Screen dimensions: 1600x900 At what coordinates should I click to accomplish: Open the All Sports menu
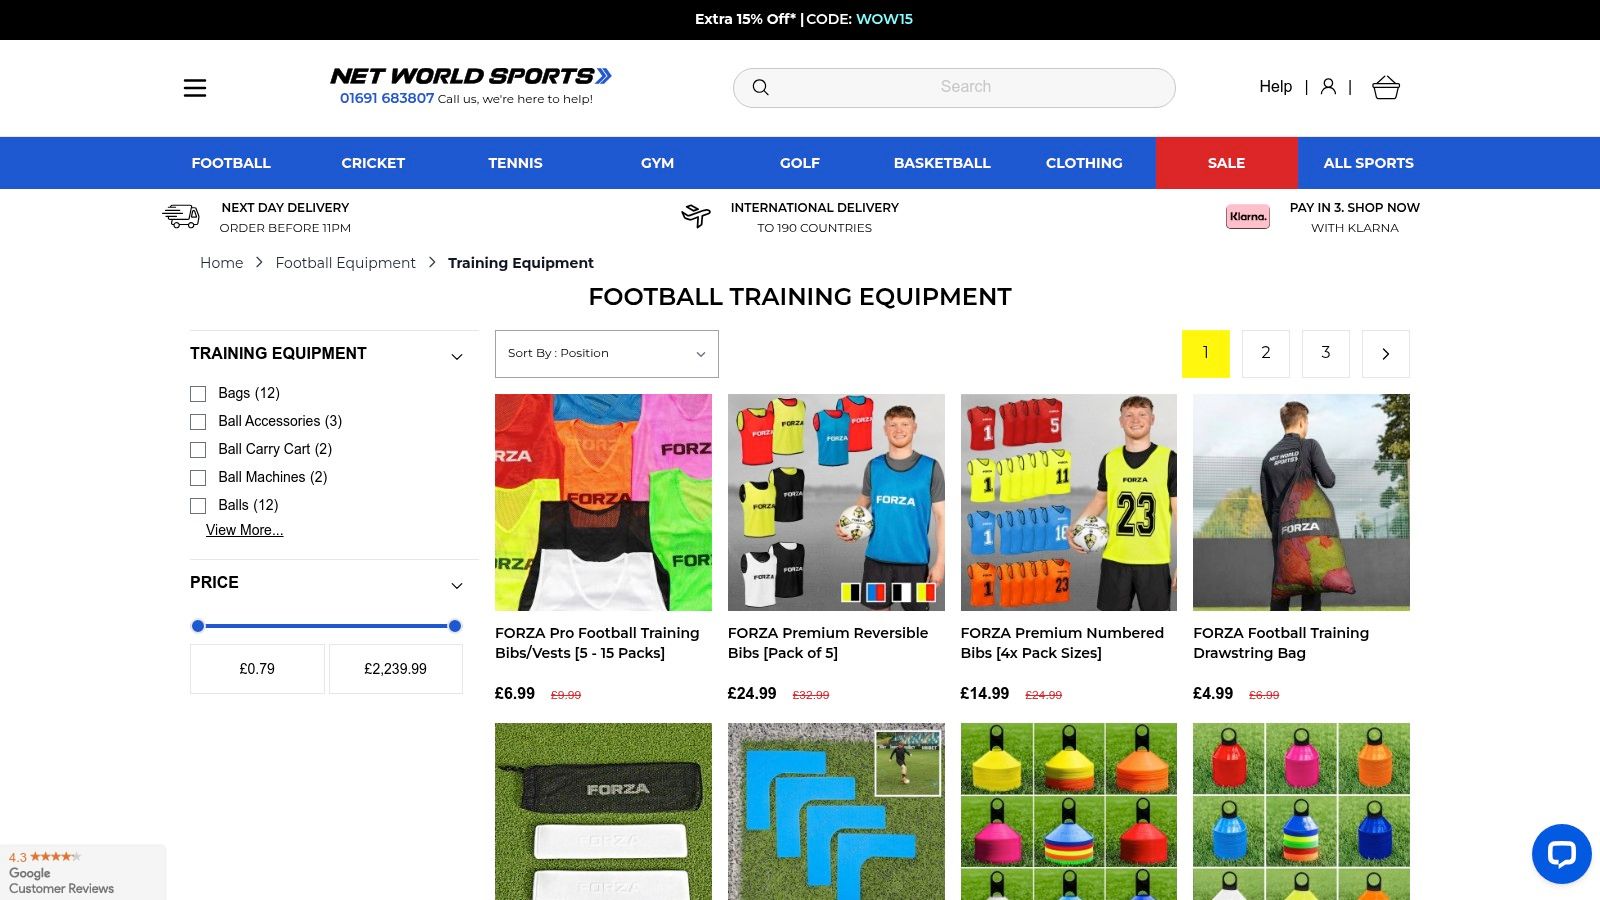(x=1369, y=163)
